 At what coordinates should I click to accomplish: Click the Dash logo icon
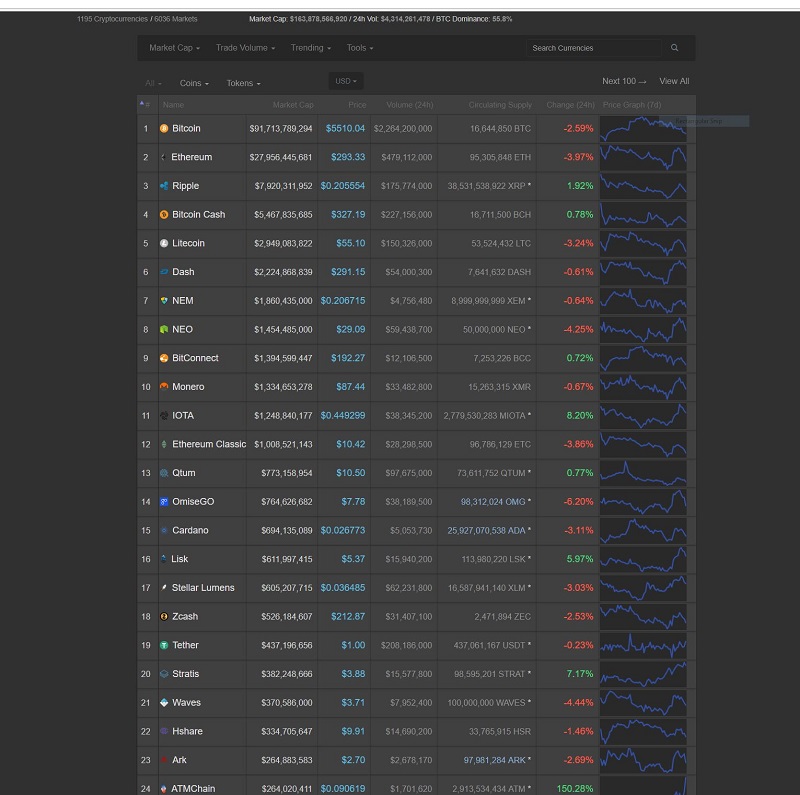pos(164,272)
